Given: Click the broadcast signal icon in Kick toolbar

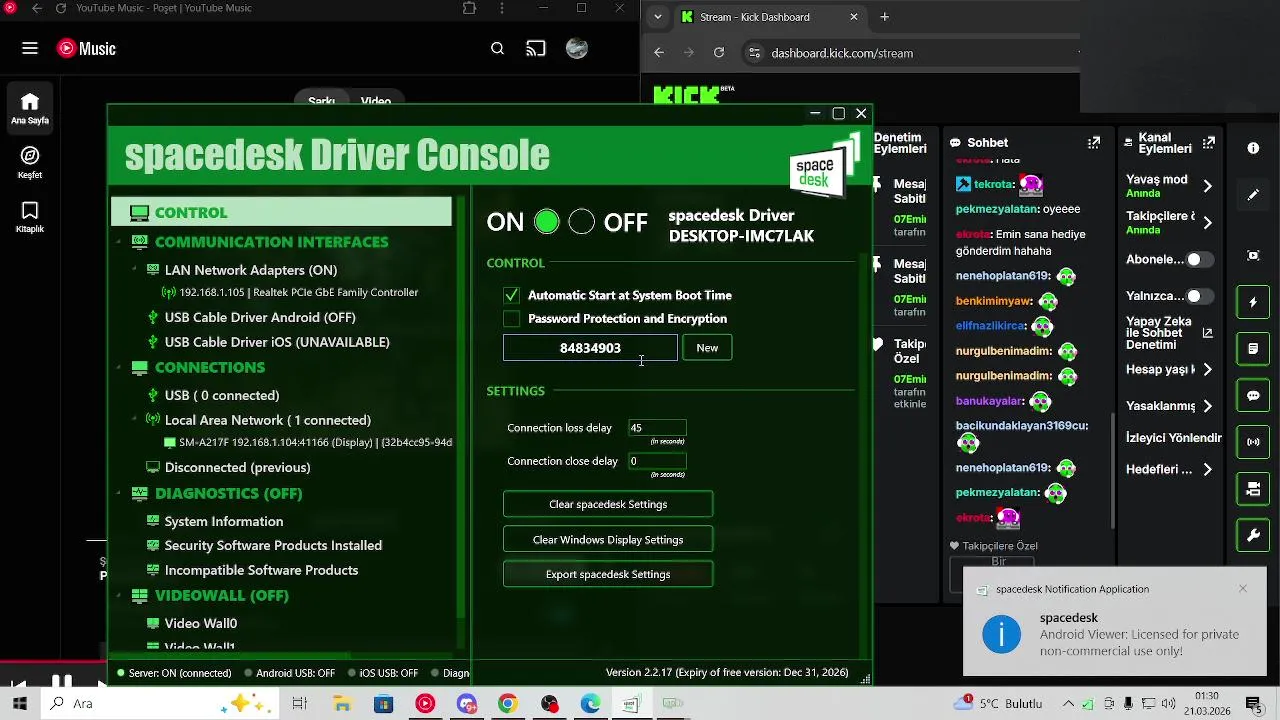Looking at the screenshot, I should [1253, 442].
